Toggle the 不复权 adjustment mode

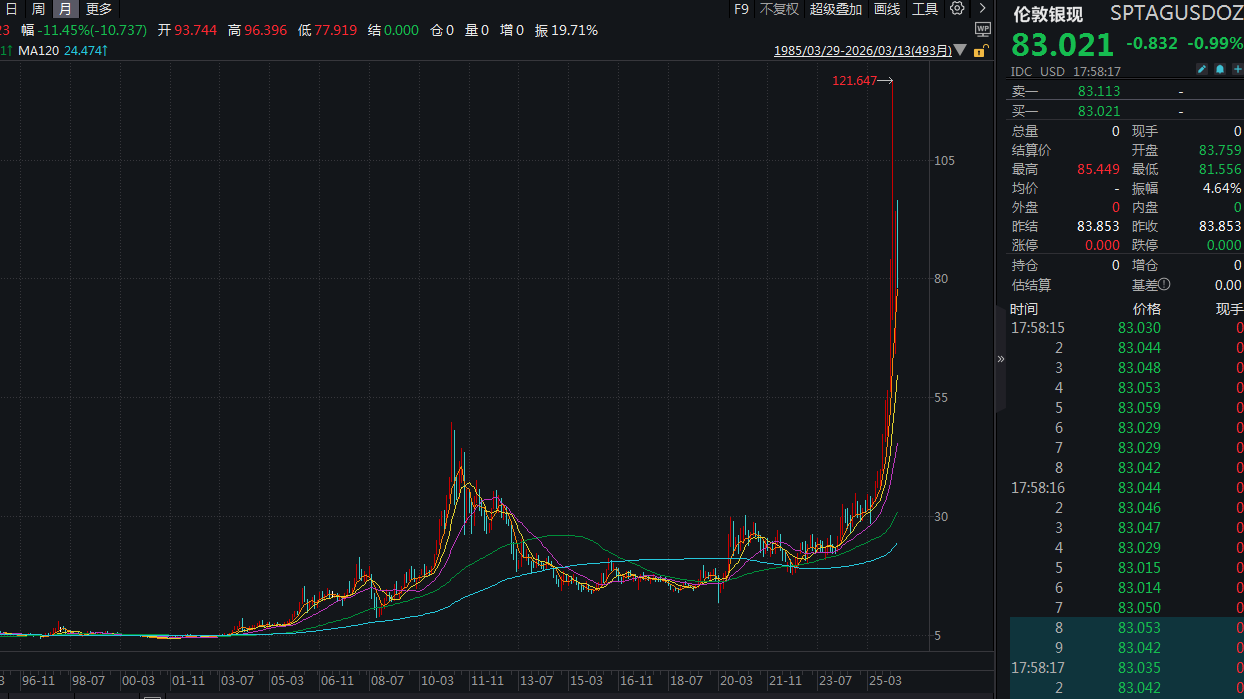pos(779,9)
